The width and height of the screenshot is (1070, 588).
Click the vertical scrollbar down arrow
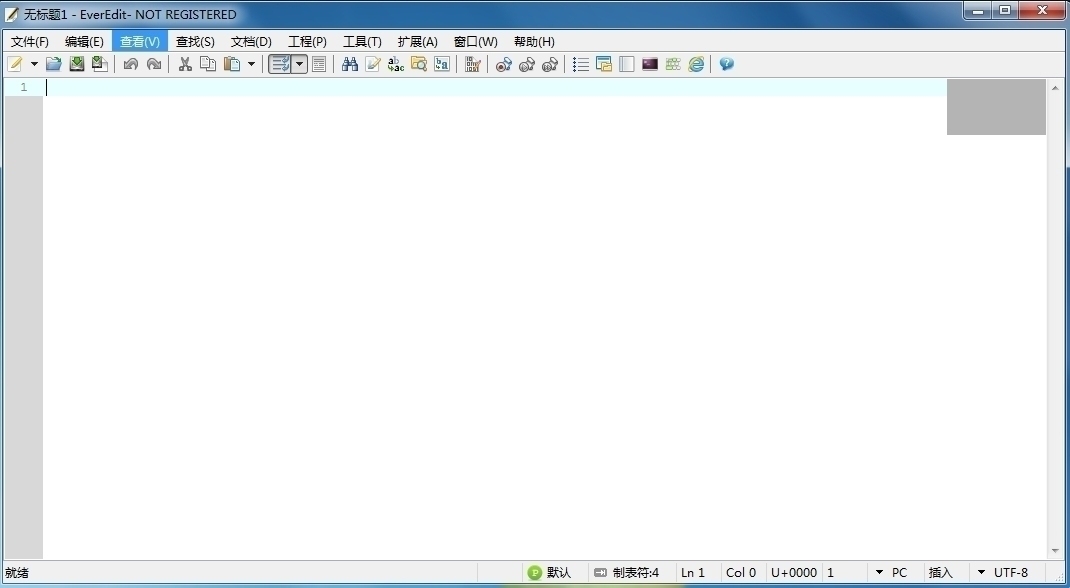point(1055,551)
